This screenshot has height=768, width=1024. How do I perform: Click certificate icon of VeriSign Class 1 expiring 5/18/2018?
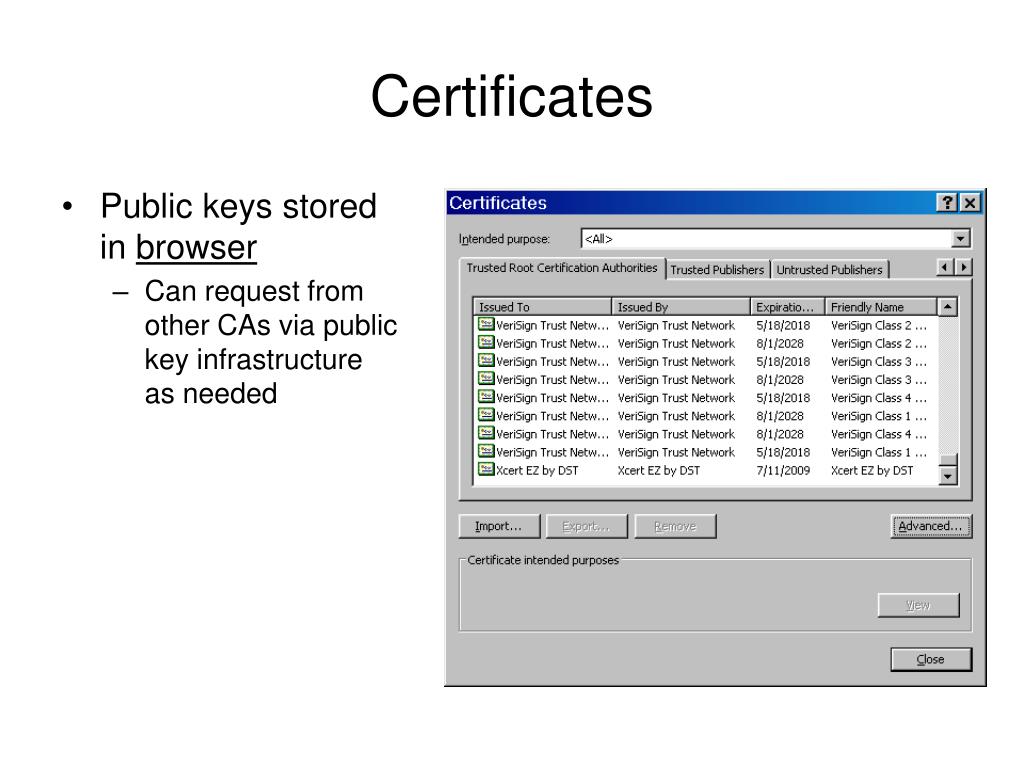[485, 451]
